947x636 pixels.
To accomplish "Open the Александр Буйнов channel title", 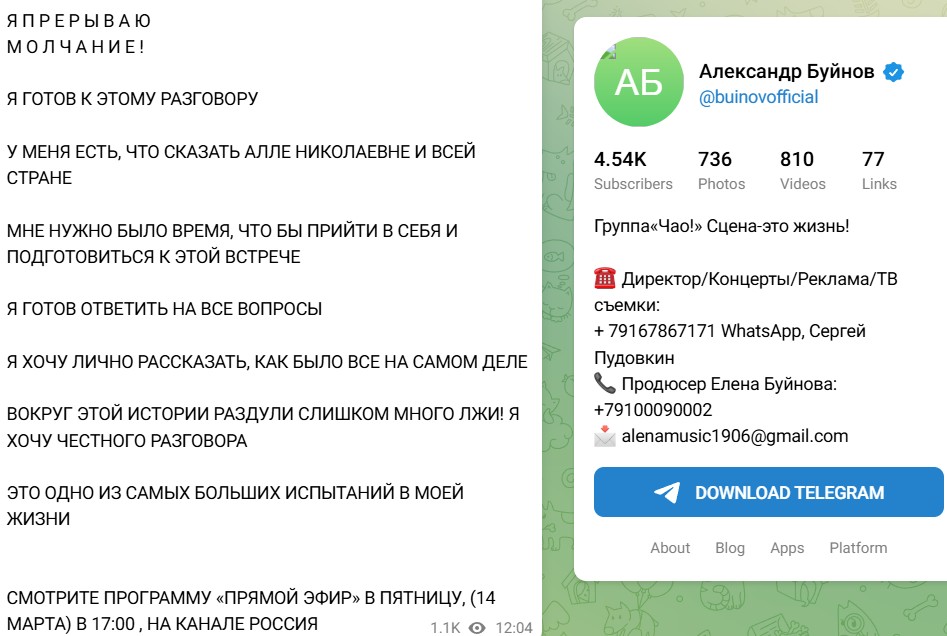I will coord(786,71).
